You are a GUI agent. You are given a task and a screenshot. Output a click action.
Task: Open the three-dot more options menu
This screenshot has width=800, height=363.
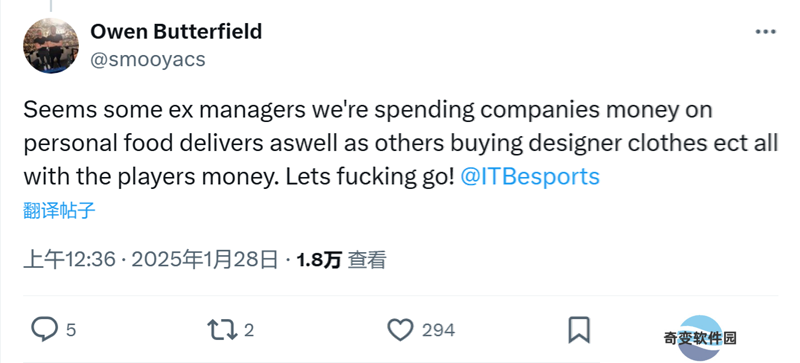765,32
